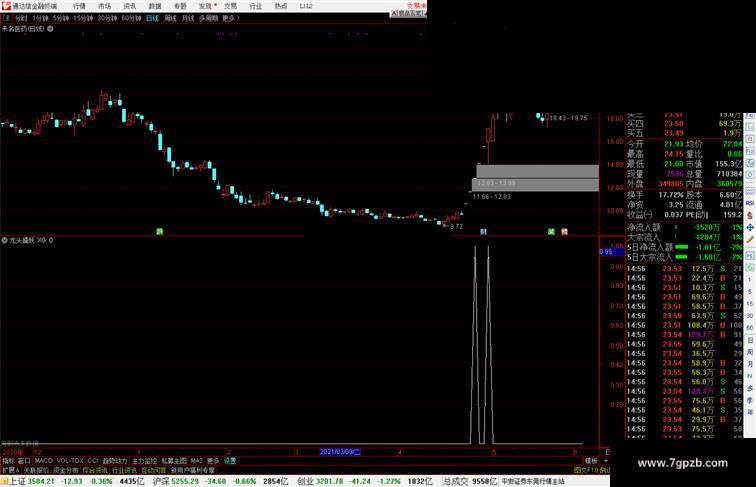Expand the 扩展 panel toggle
Viewport: 756px width, 487px height.
pos(11,470)
